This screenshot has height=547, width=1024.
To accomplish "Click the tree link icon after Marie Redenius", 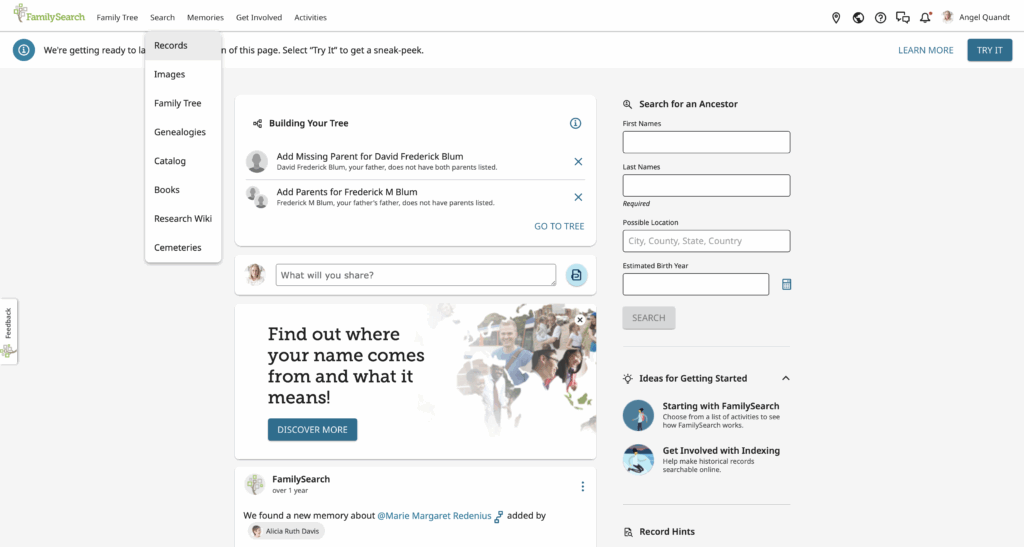I will (499, 517).
